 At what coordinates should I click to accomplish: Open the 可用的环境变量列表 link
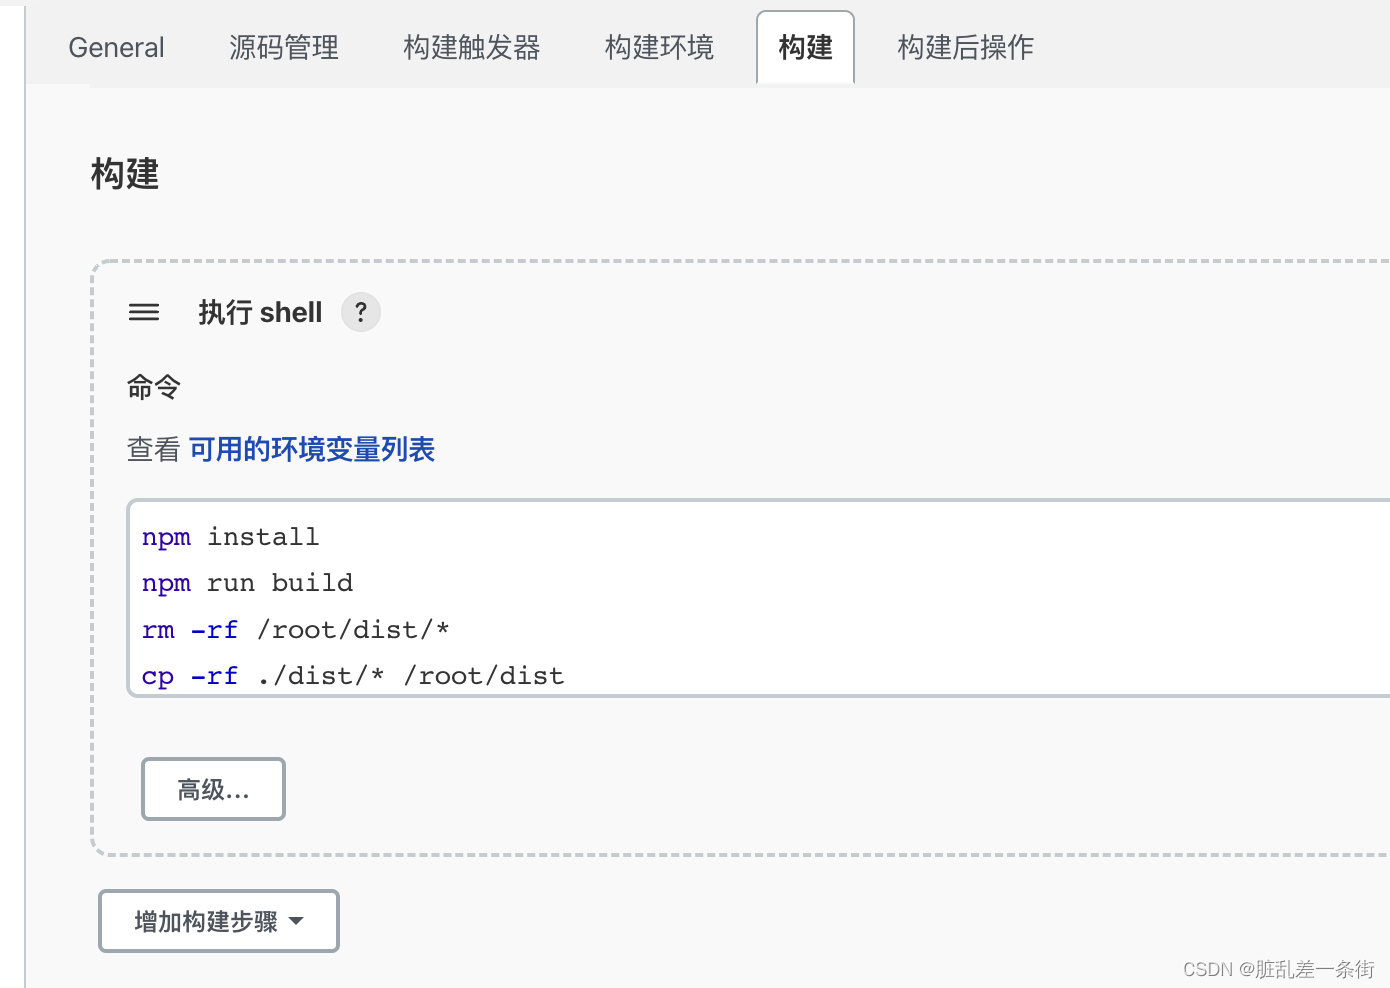[x=312, y=449]
